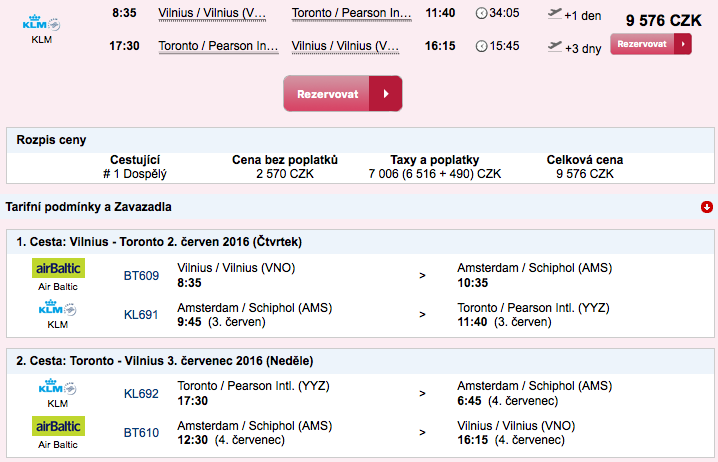The height and width of the screenshot is (462, 718).
Task: Click the KLM logo for flight KL692
Action: [58, 387]
